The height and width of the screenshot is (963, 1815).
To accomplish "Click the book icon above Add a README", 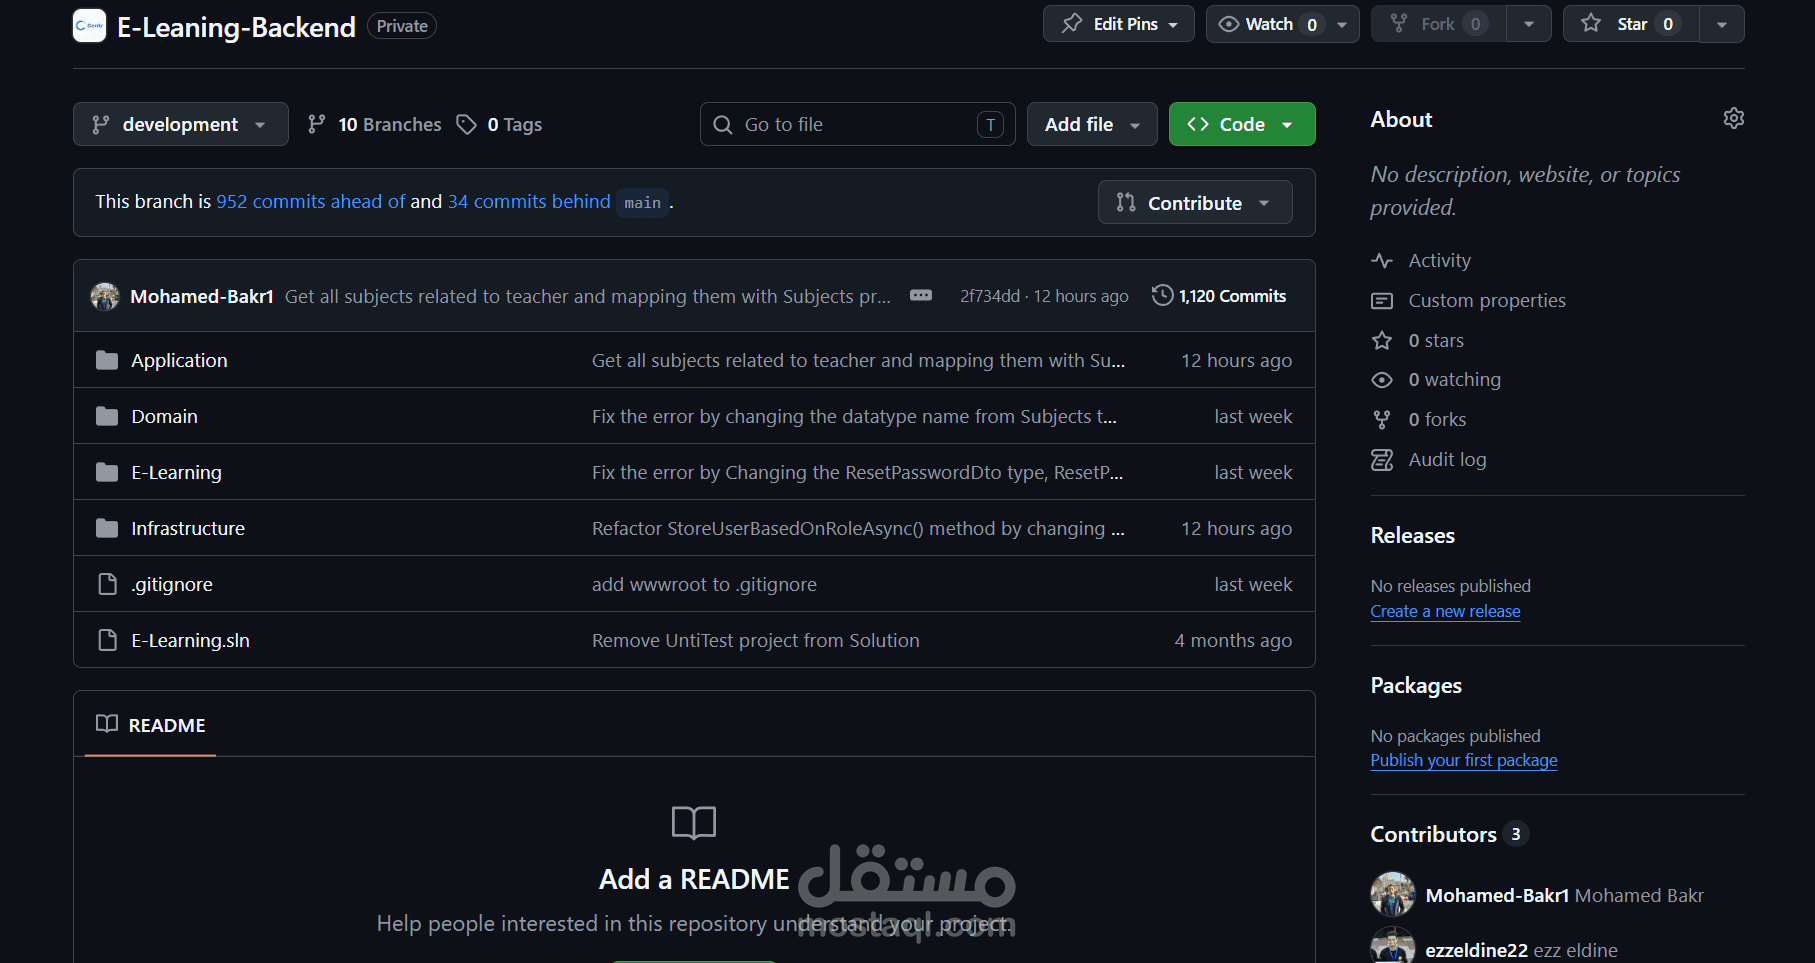I will coord(694,823).
